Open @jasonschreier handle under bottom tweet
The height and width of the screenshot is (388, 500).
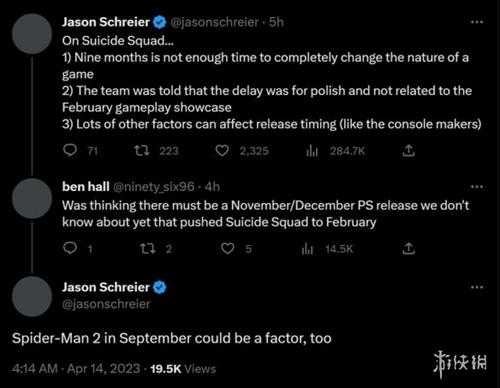[x=106, y=304]
